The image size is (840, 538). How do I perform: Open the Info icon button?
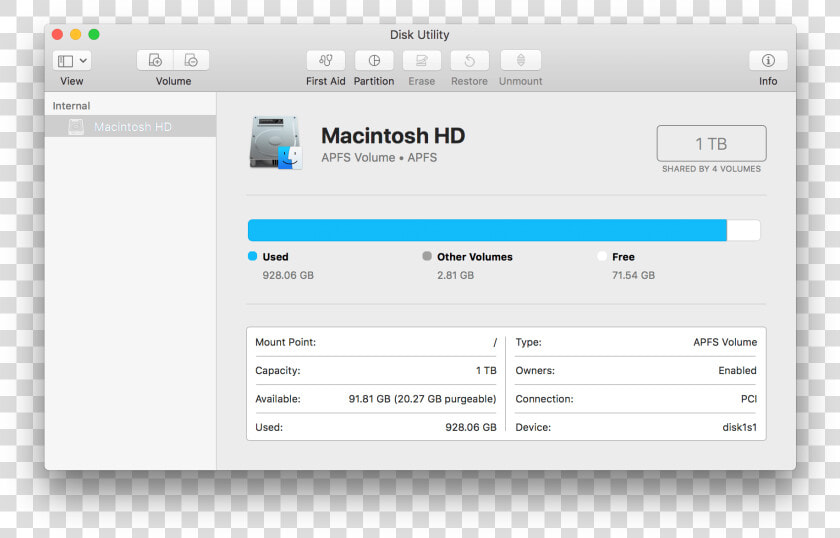tap(768, 61)
